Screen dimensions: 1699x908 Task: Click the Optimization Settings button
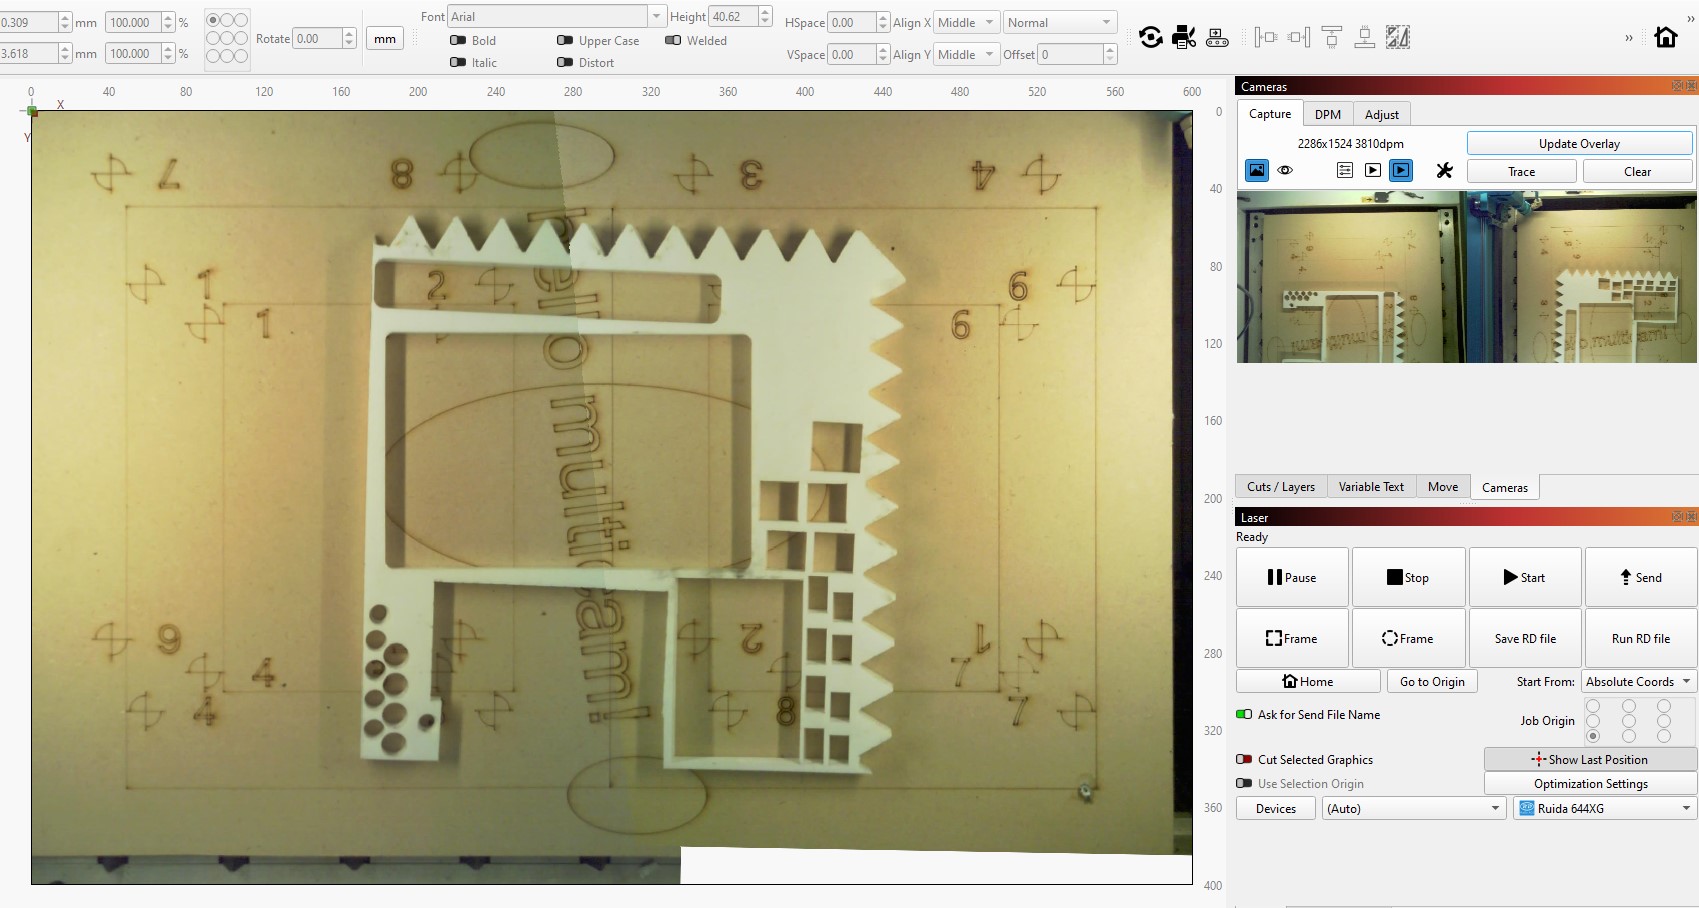(1590, 784)
